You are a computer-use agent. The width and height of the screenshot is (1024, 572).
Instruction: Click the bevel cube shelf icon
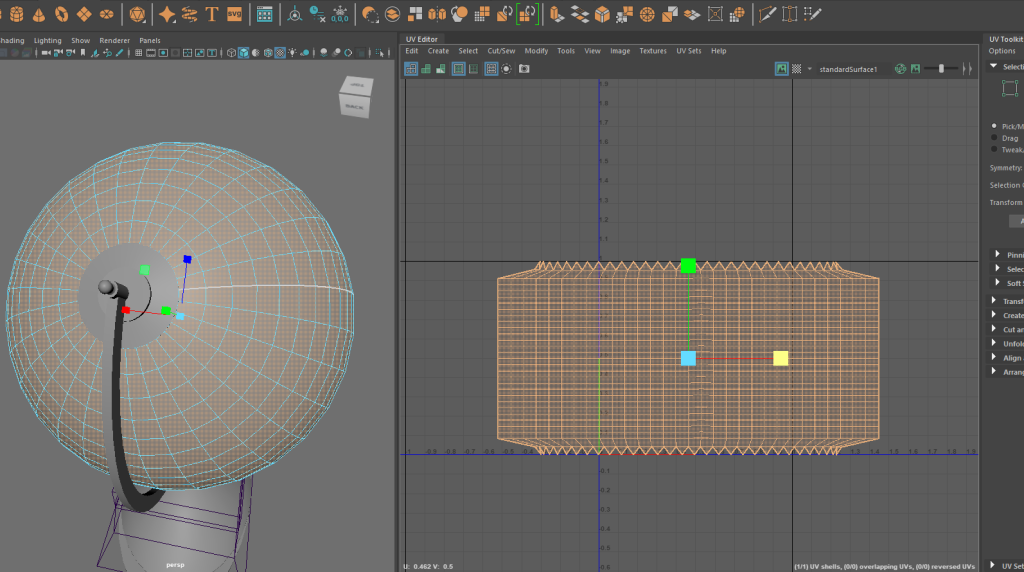(602, 14)
